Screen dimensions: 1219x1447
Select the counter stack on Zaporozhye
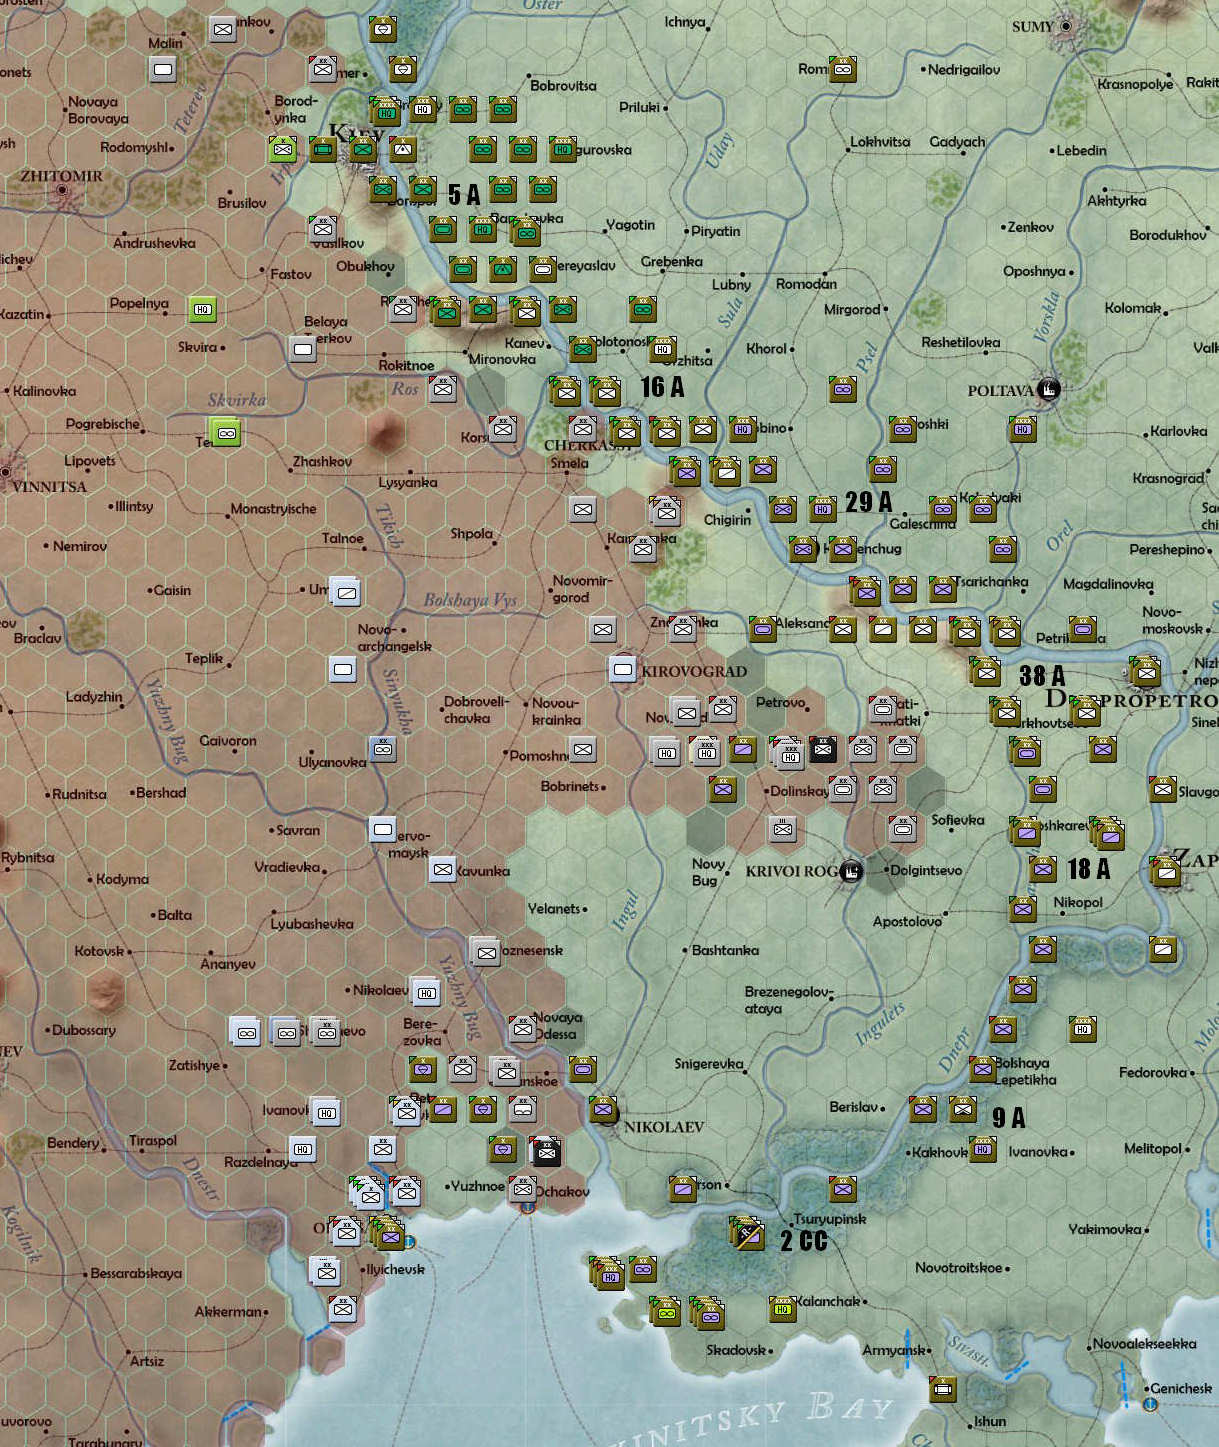tap(1164, 870)
